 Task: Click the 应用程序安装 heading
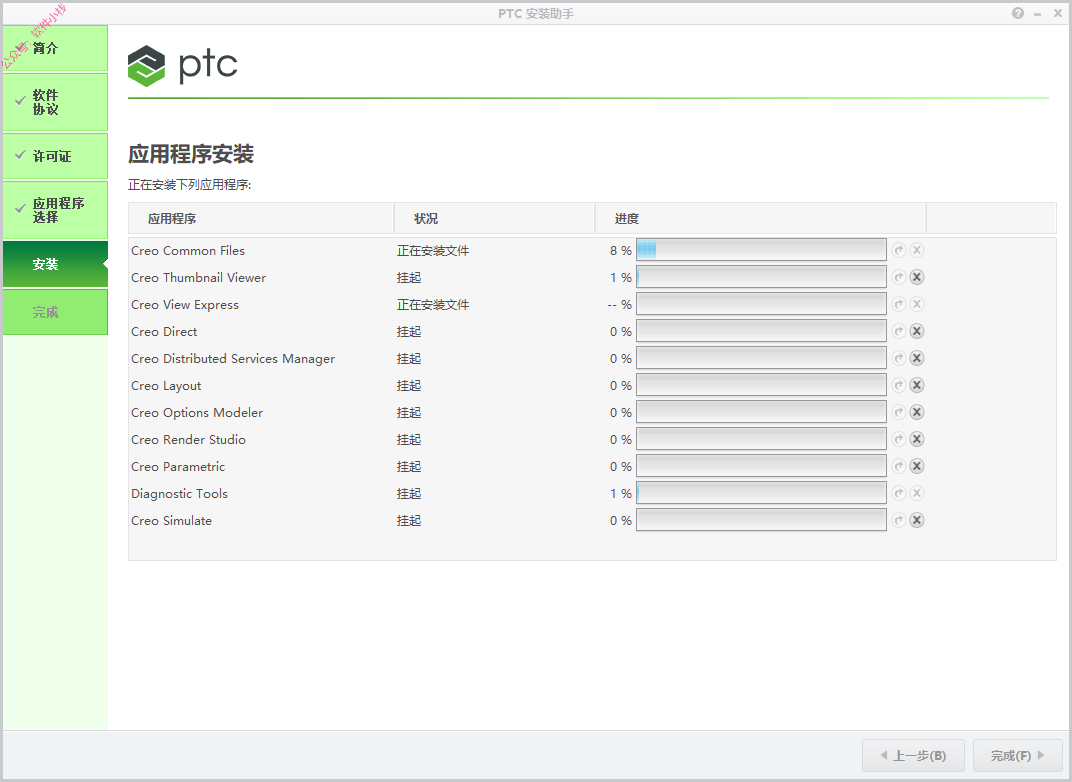coord(191,154)
